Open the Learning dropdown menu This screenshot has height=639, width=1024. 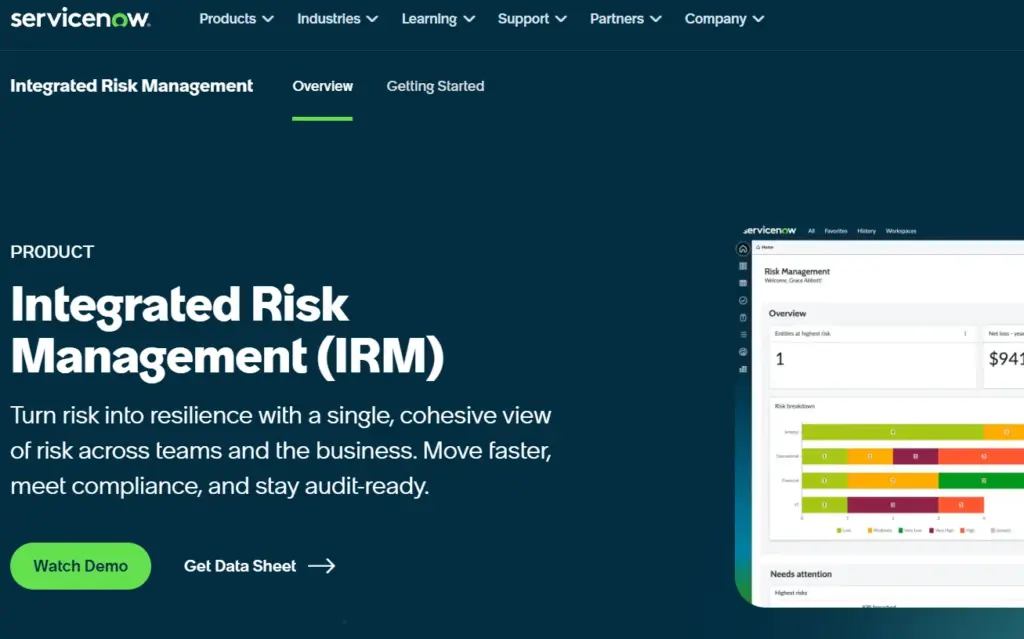[x=438, y=19]
